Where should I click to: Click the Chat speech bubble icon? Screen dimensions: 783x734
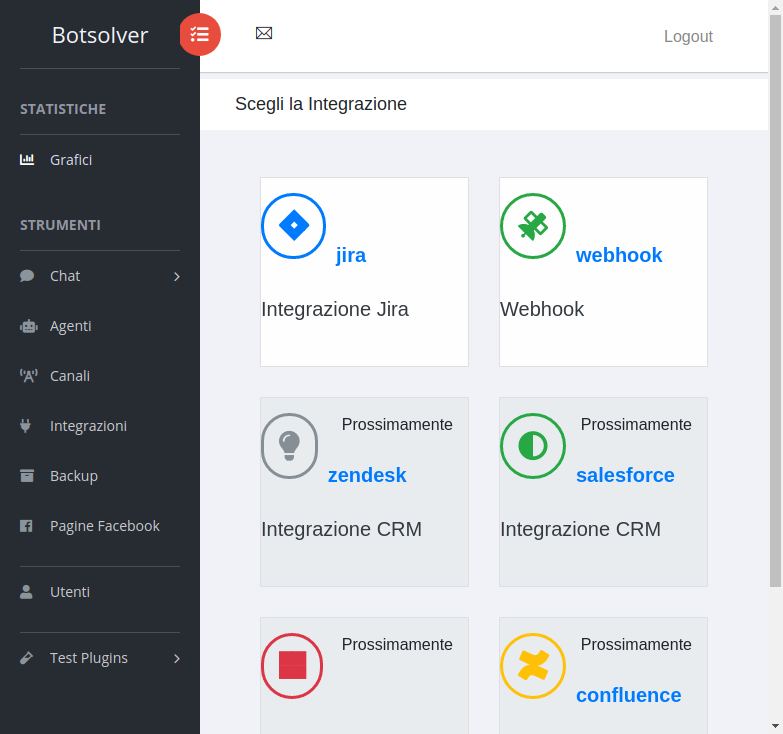pos(27,276)
